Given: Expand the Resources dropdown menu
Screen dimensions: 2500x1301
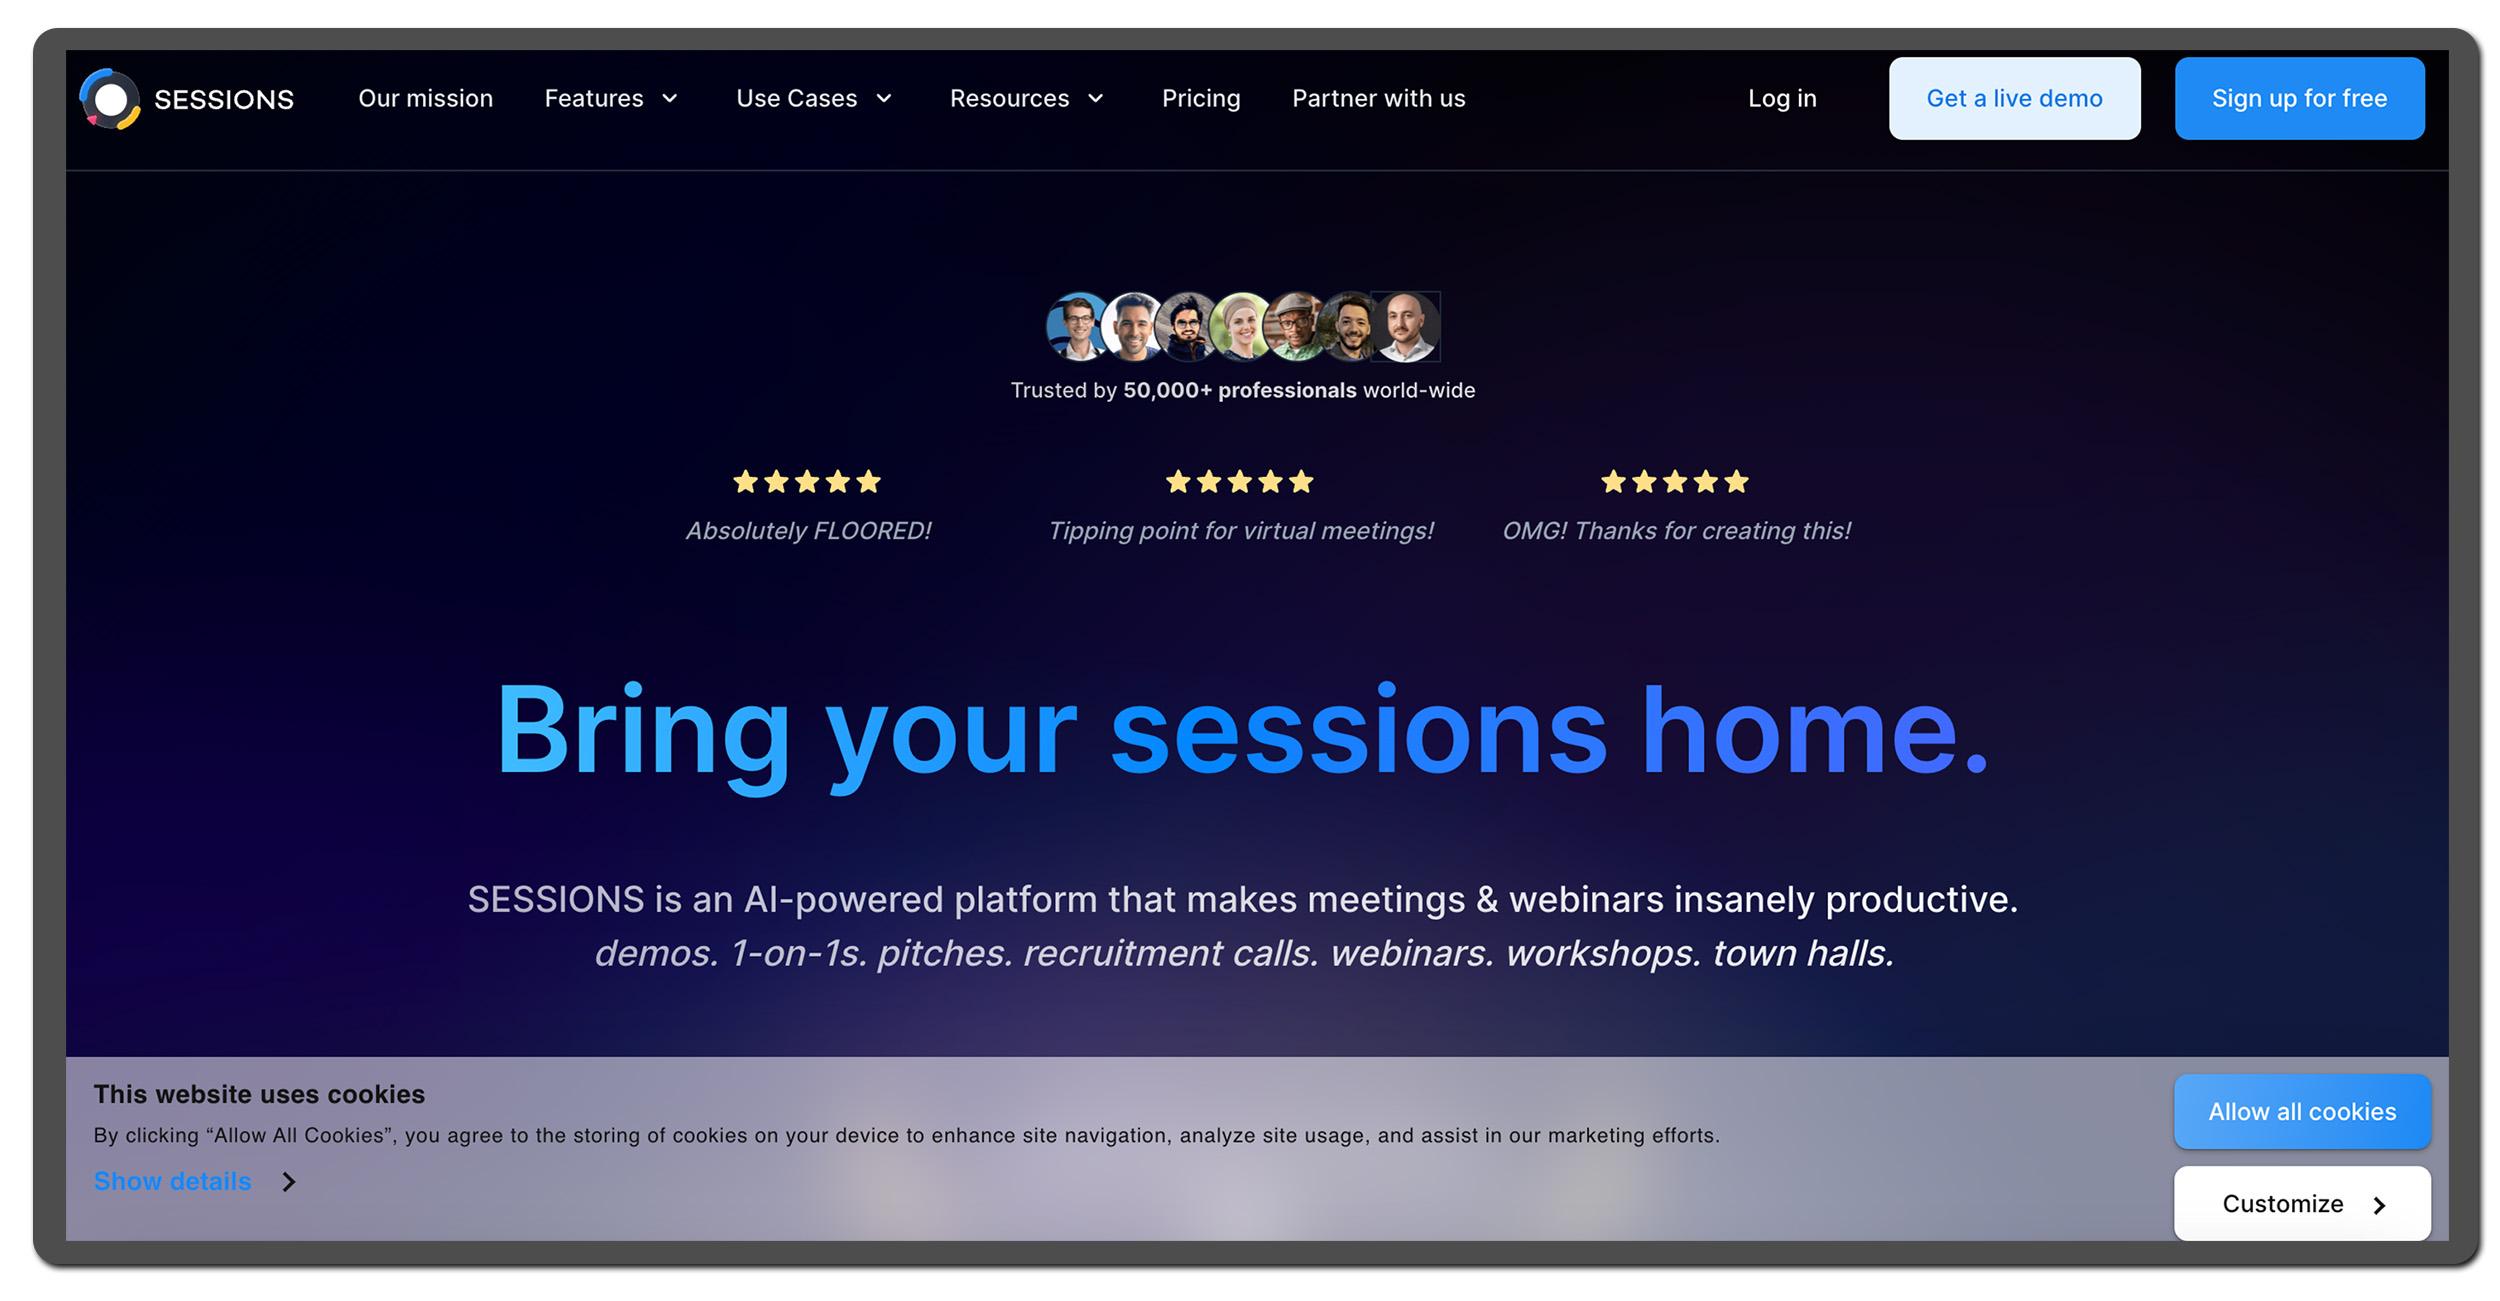Looking at the screenshot, I should [1025, 98].
